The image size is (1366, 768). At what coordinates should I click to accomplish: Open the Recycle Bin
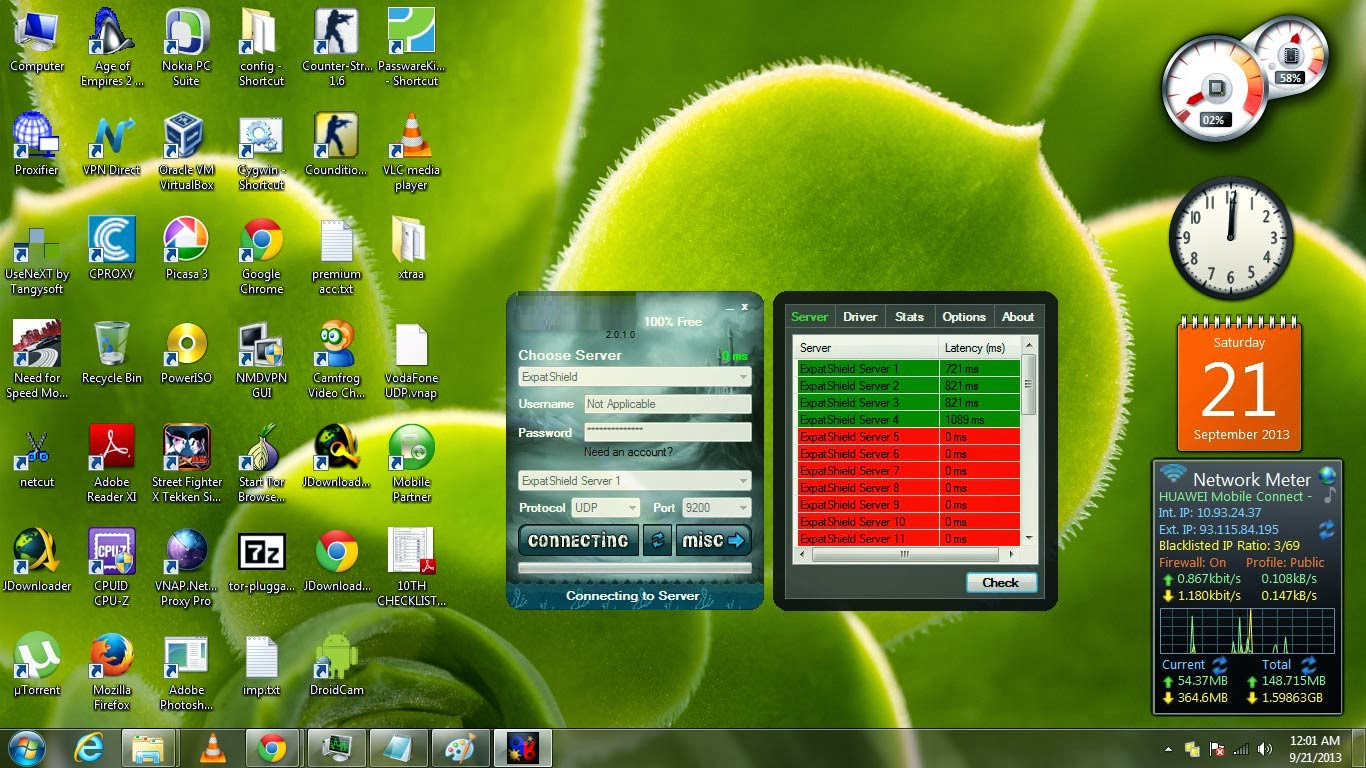pyautogui.click(x=112, y=352)
